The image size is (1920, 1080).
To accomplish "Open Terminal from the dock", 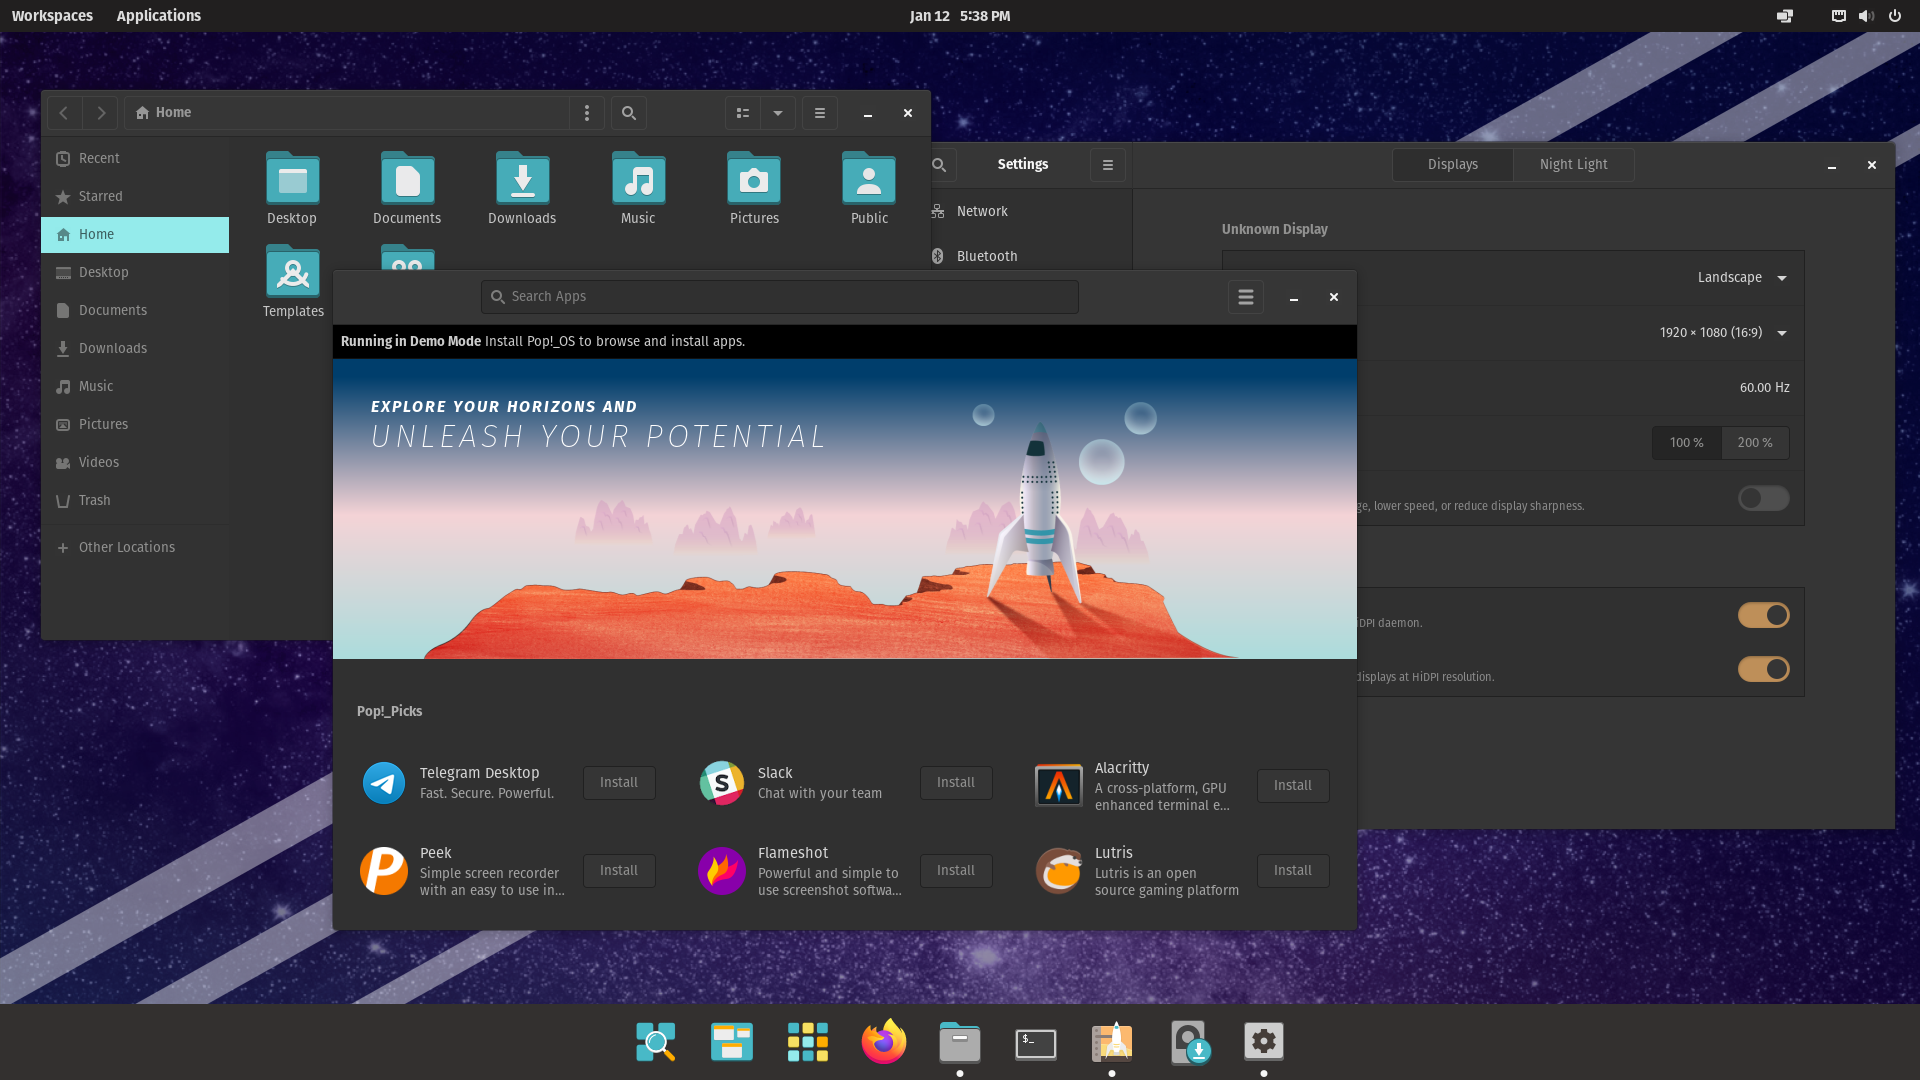I will pyautogui.click(x=1036, y=1044).
